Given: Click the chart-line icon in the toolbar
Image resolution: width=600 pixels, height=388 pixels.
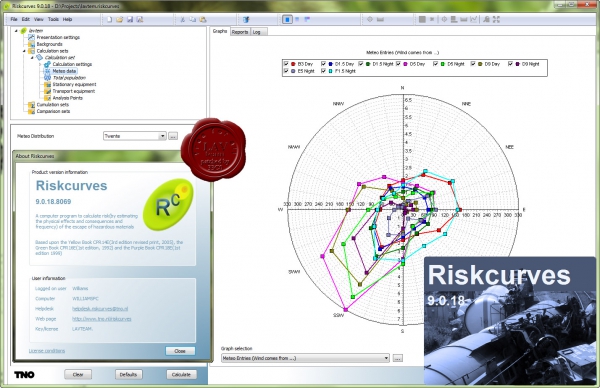Looking at the screenshot, I should click(x=474, y=19).
